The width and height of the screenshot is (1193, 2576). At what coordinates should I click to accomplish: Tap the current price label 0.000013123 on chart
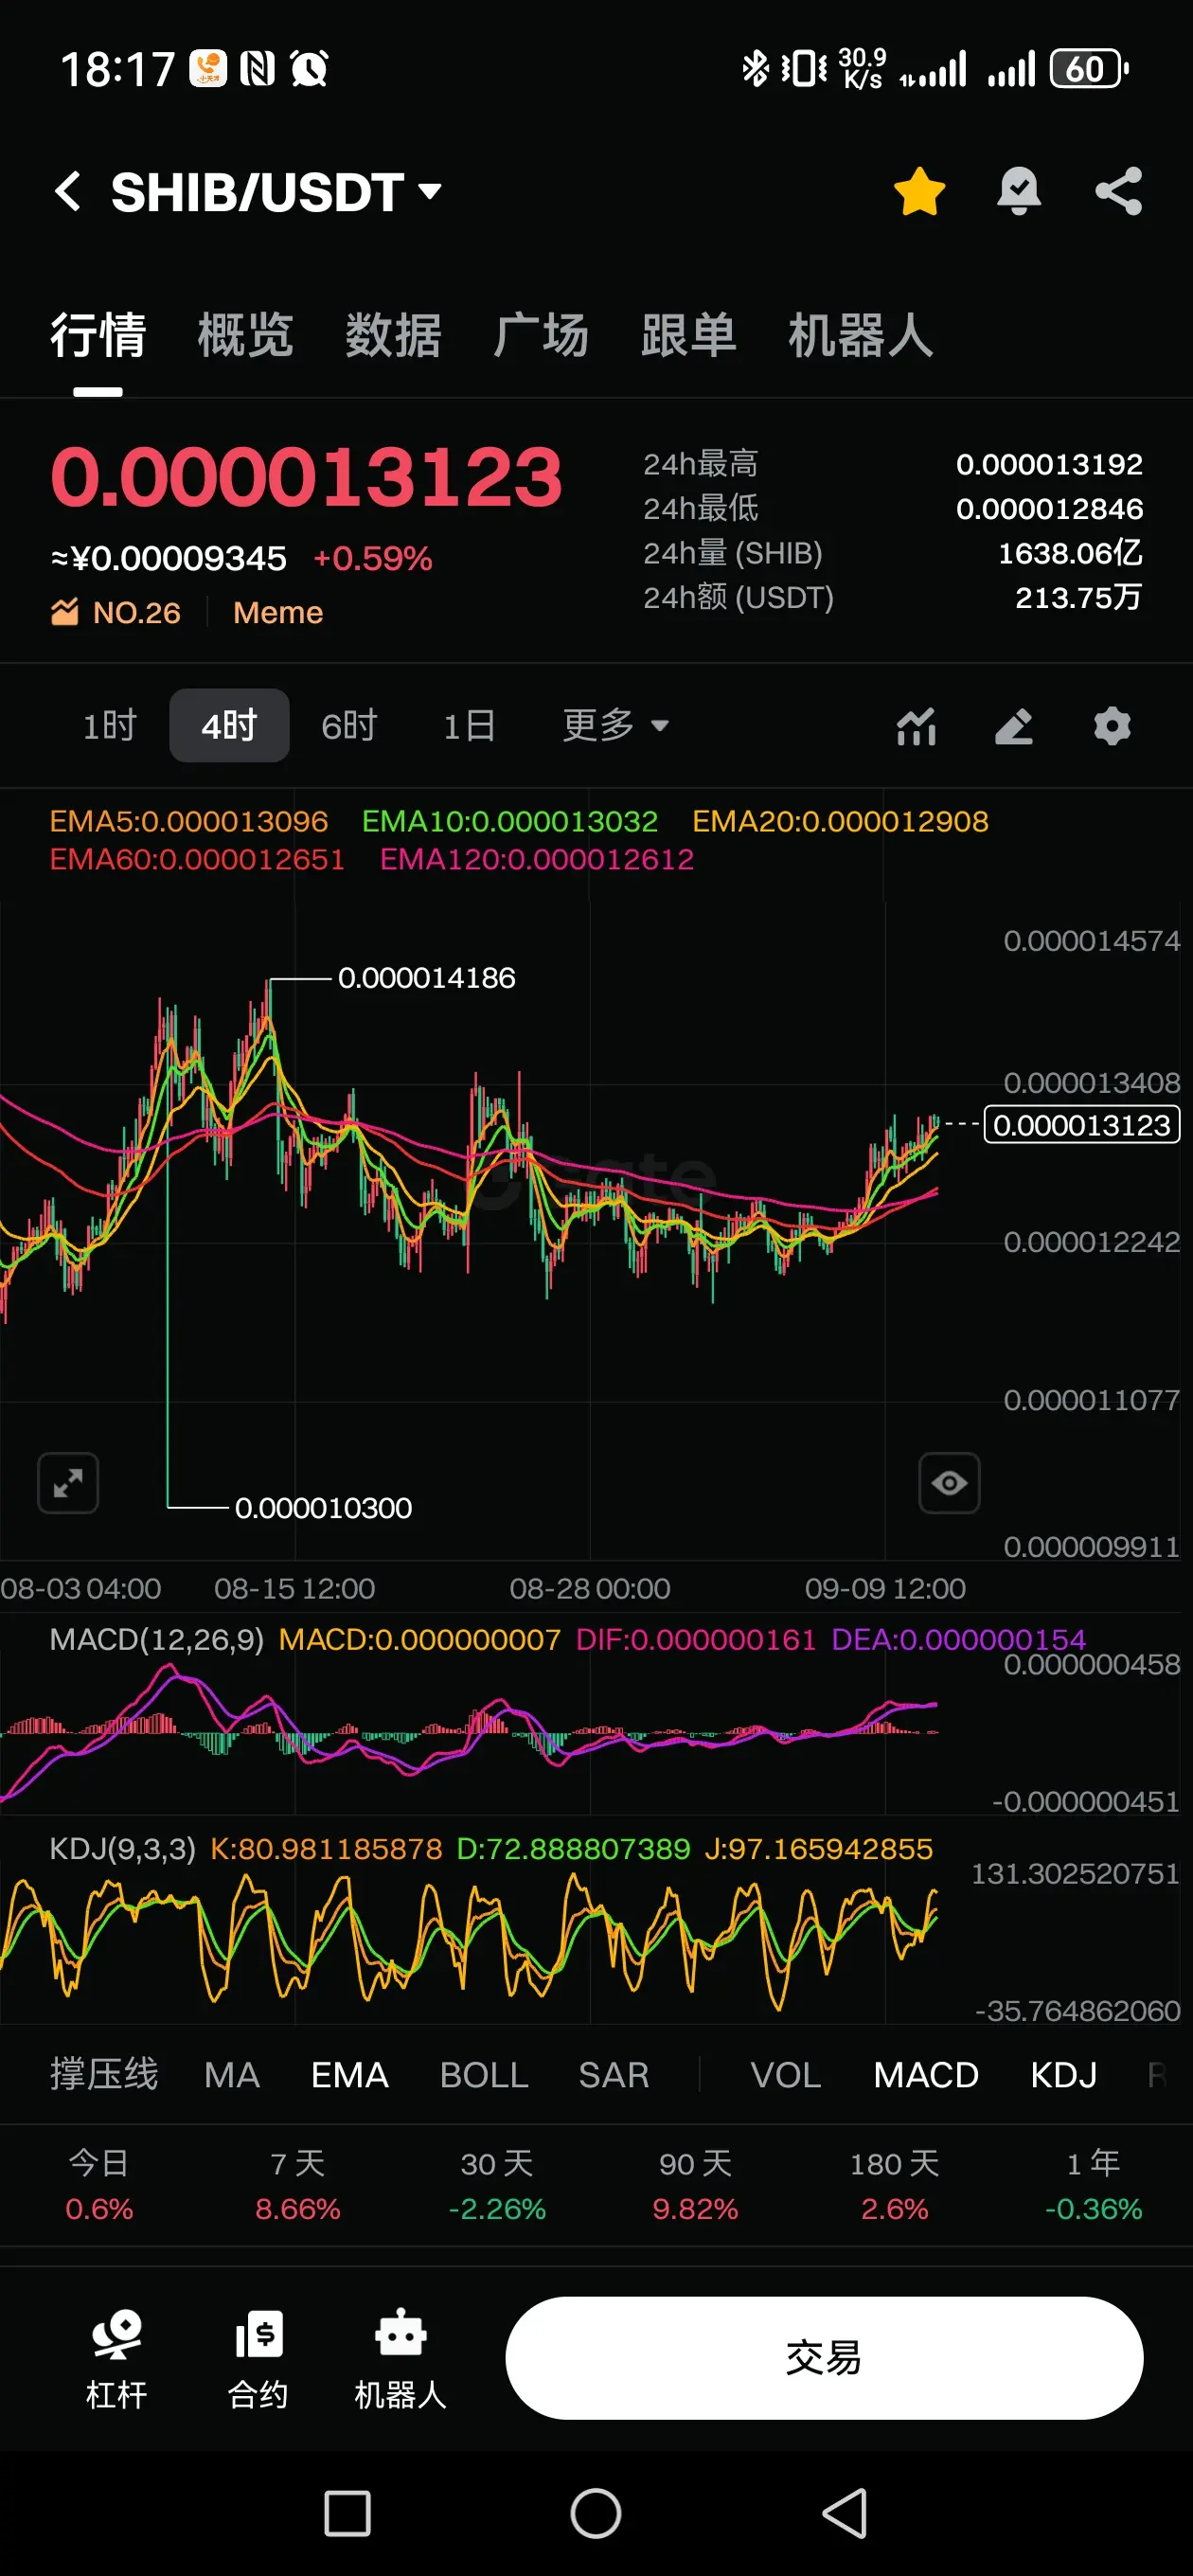pyautogui.click(x=1082, y=1124)
